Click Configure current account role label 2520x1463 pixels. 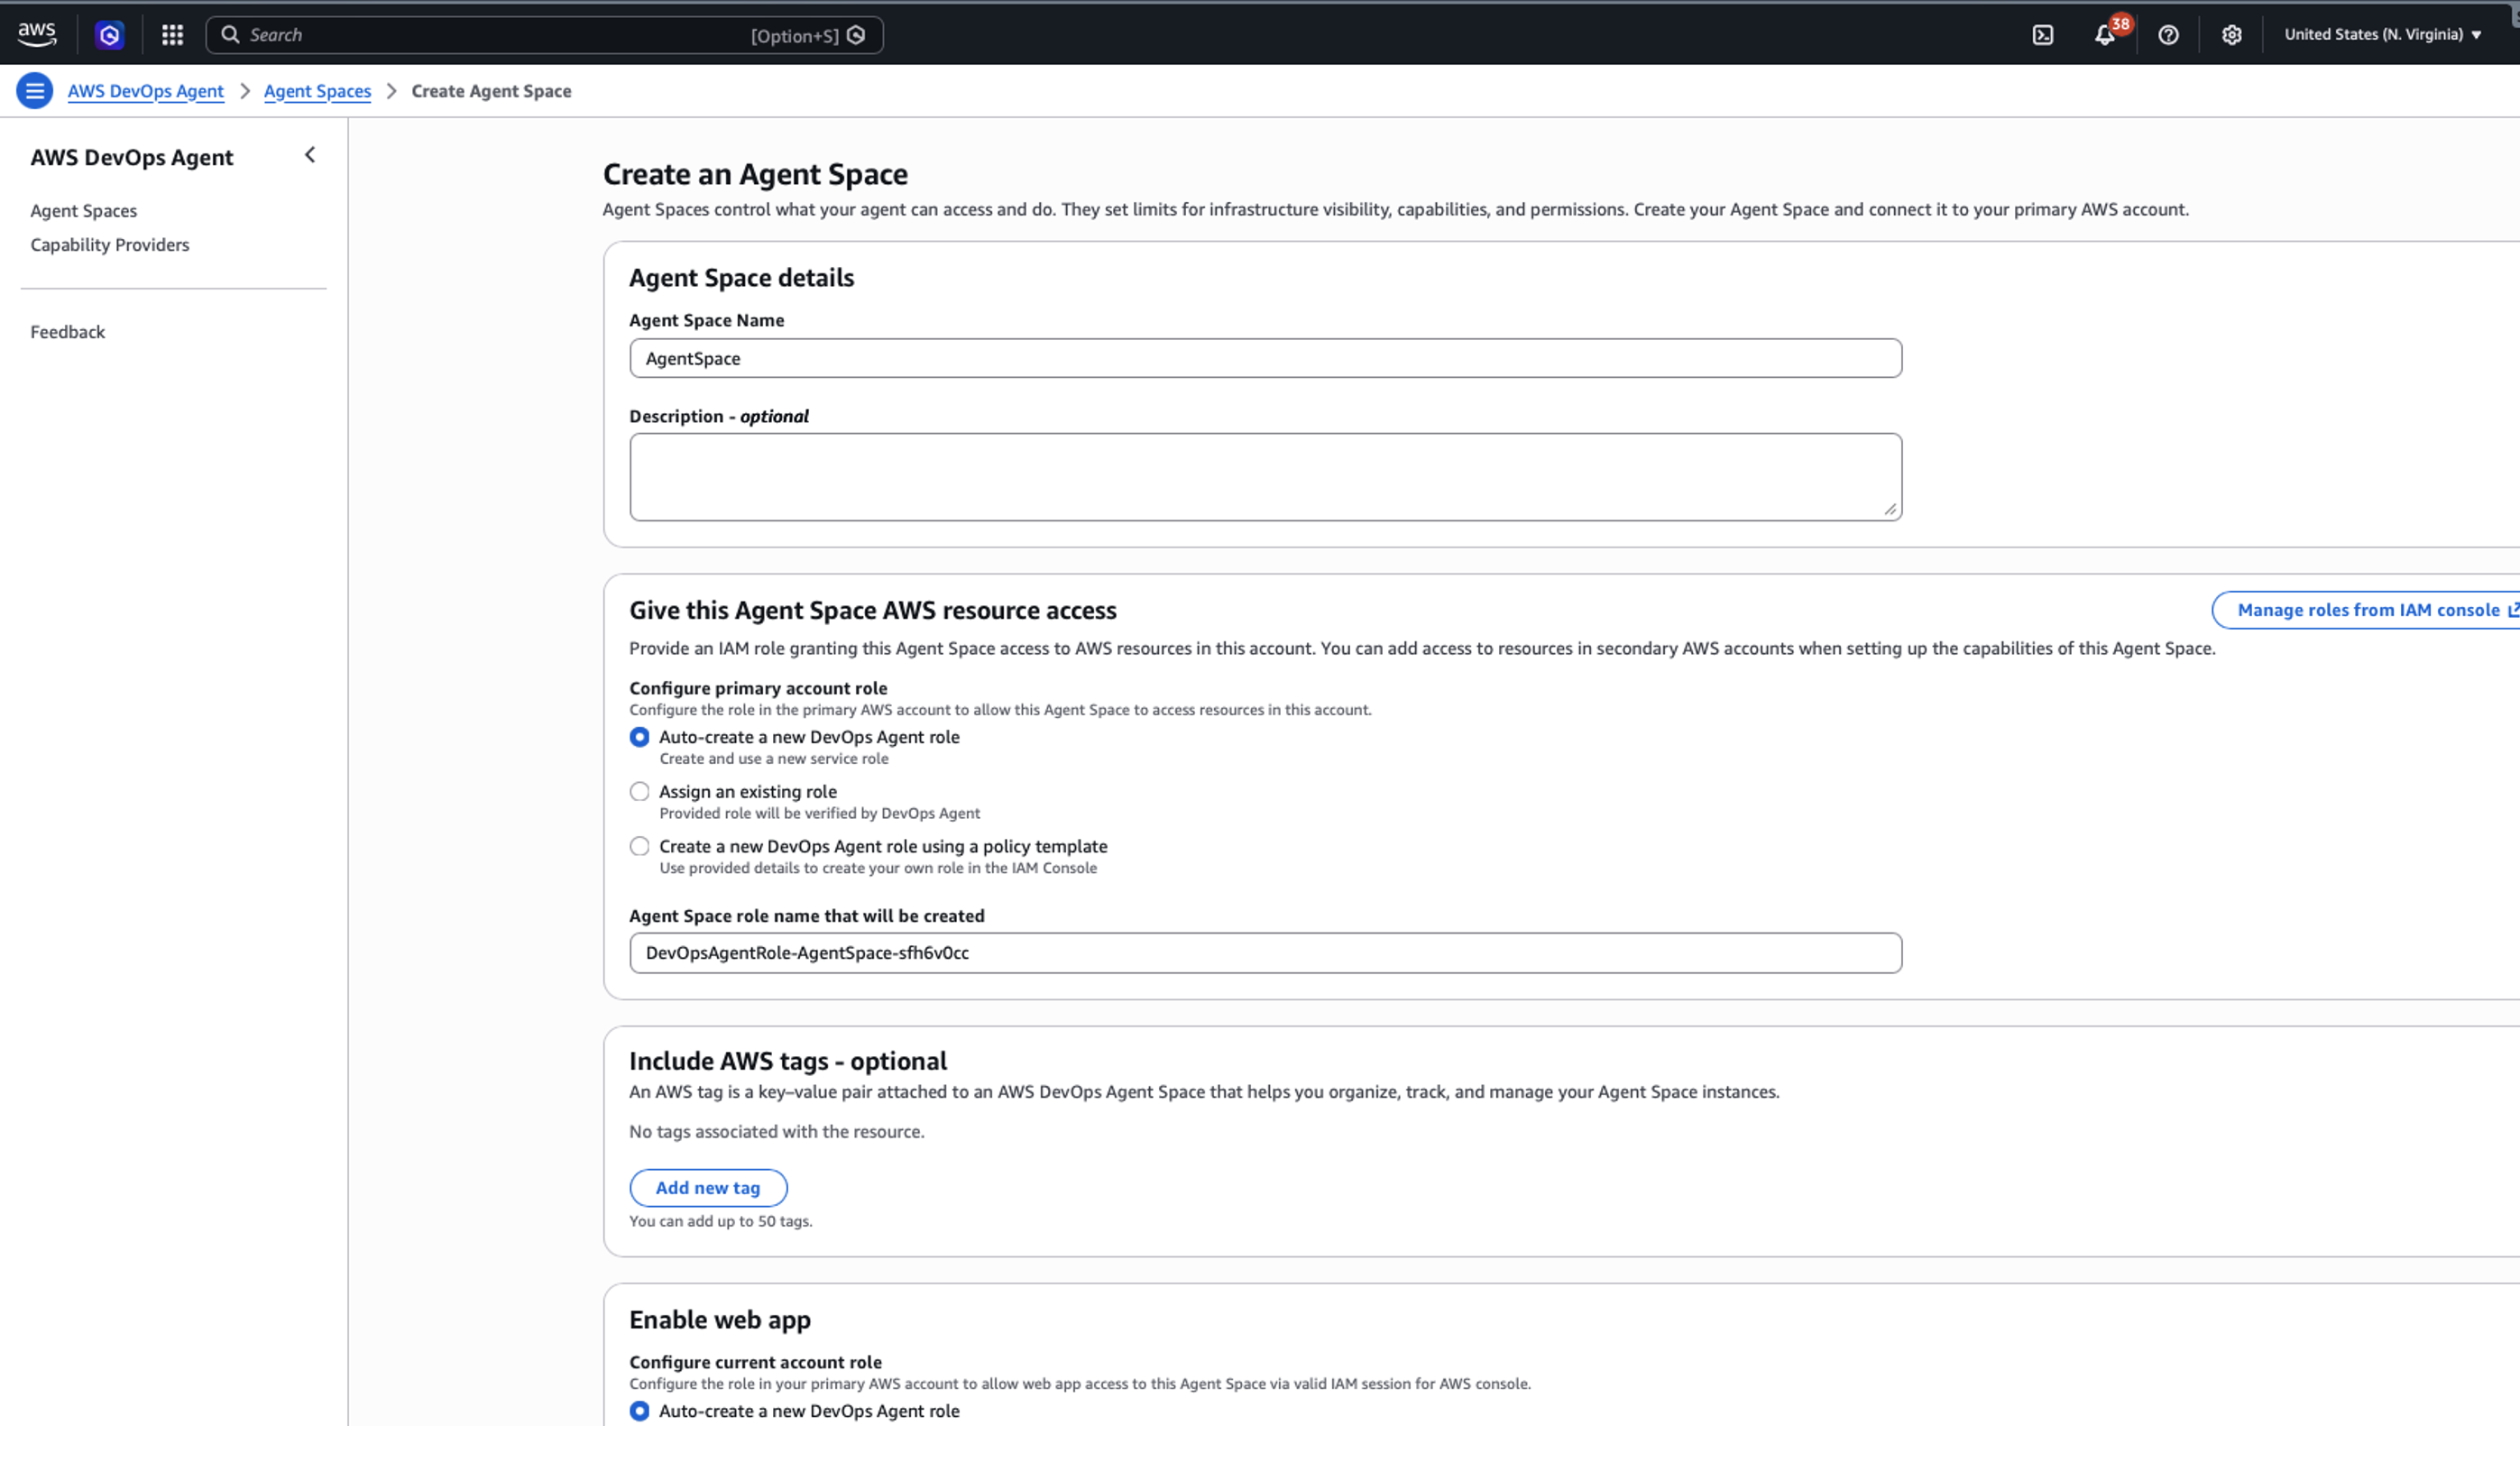(x=755, y=1362)
